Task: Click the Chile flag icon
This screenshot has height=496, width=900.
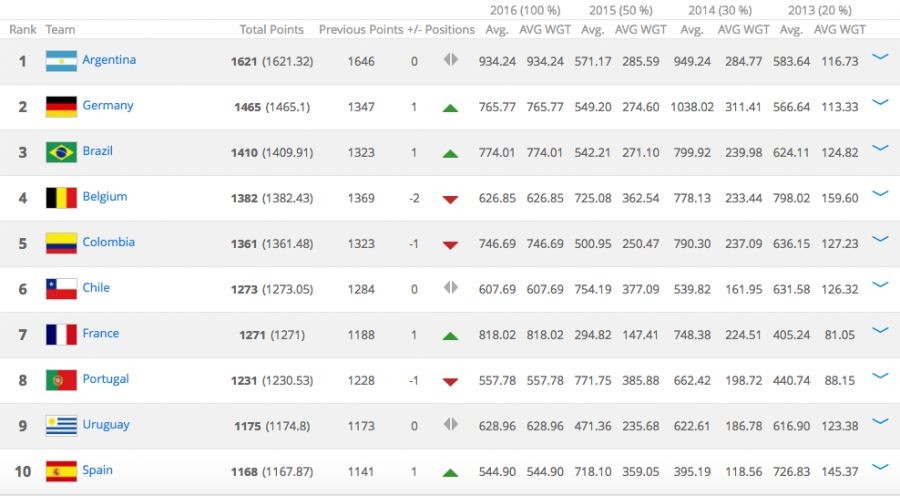Action: 61,289
